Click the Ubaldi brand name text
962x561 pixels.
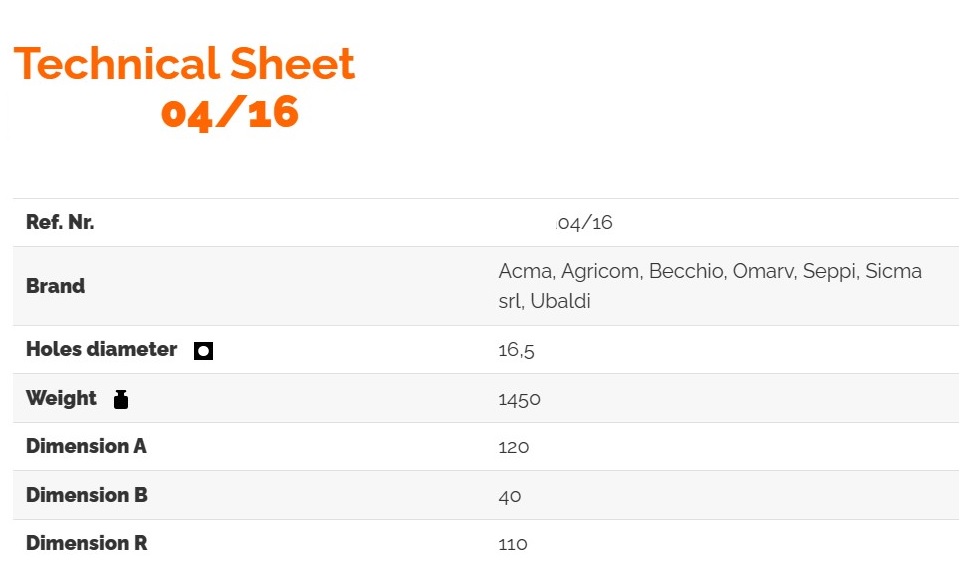coord(561,301)
